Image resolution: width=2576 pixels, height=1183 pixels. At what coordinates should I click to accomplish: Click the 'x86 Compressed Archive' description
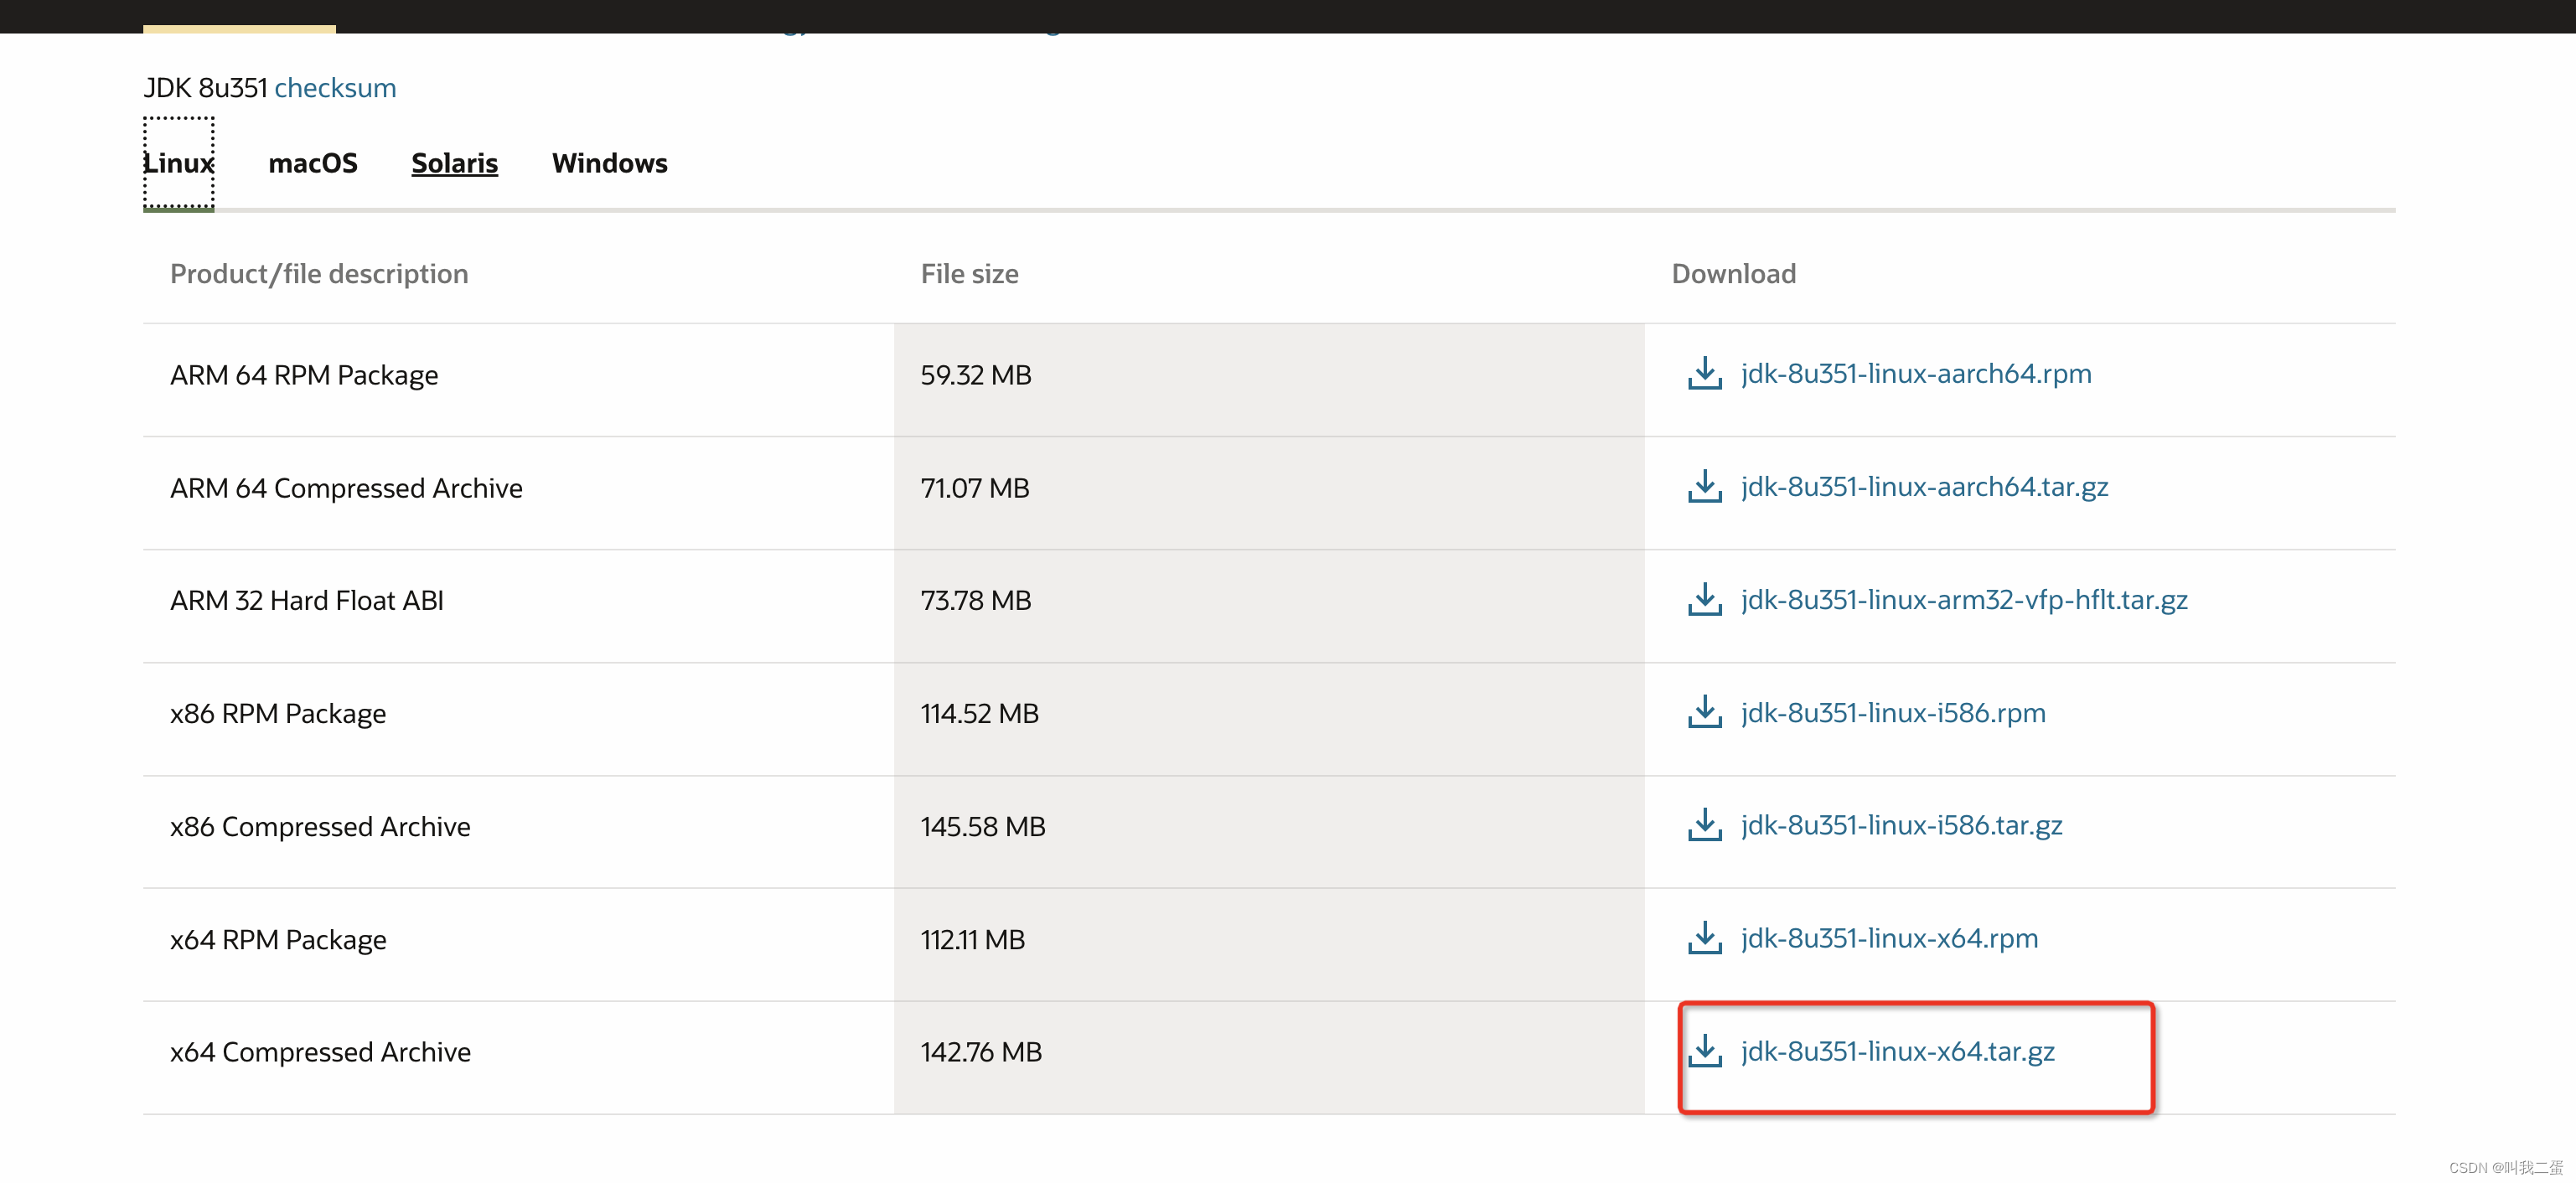click(320, 827)
